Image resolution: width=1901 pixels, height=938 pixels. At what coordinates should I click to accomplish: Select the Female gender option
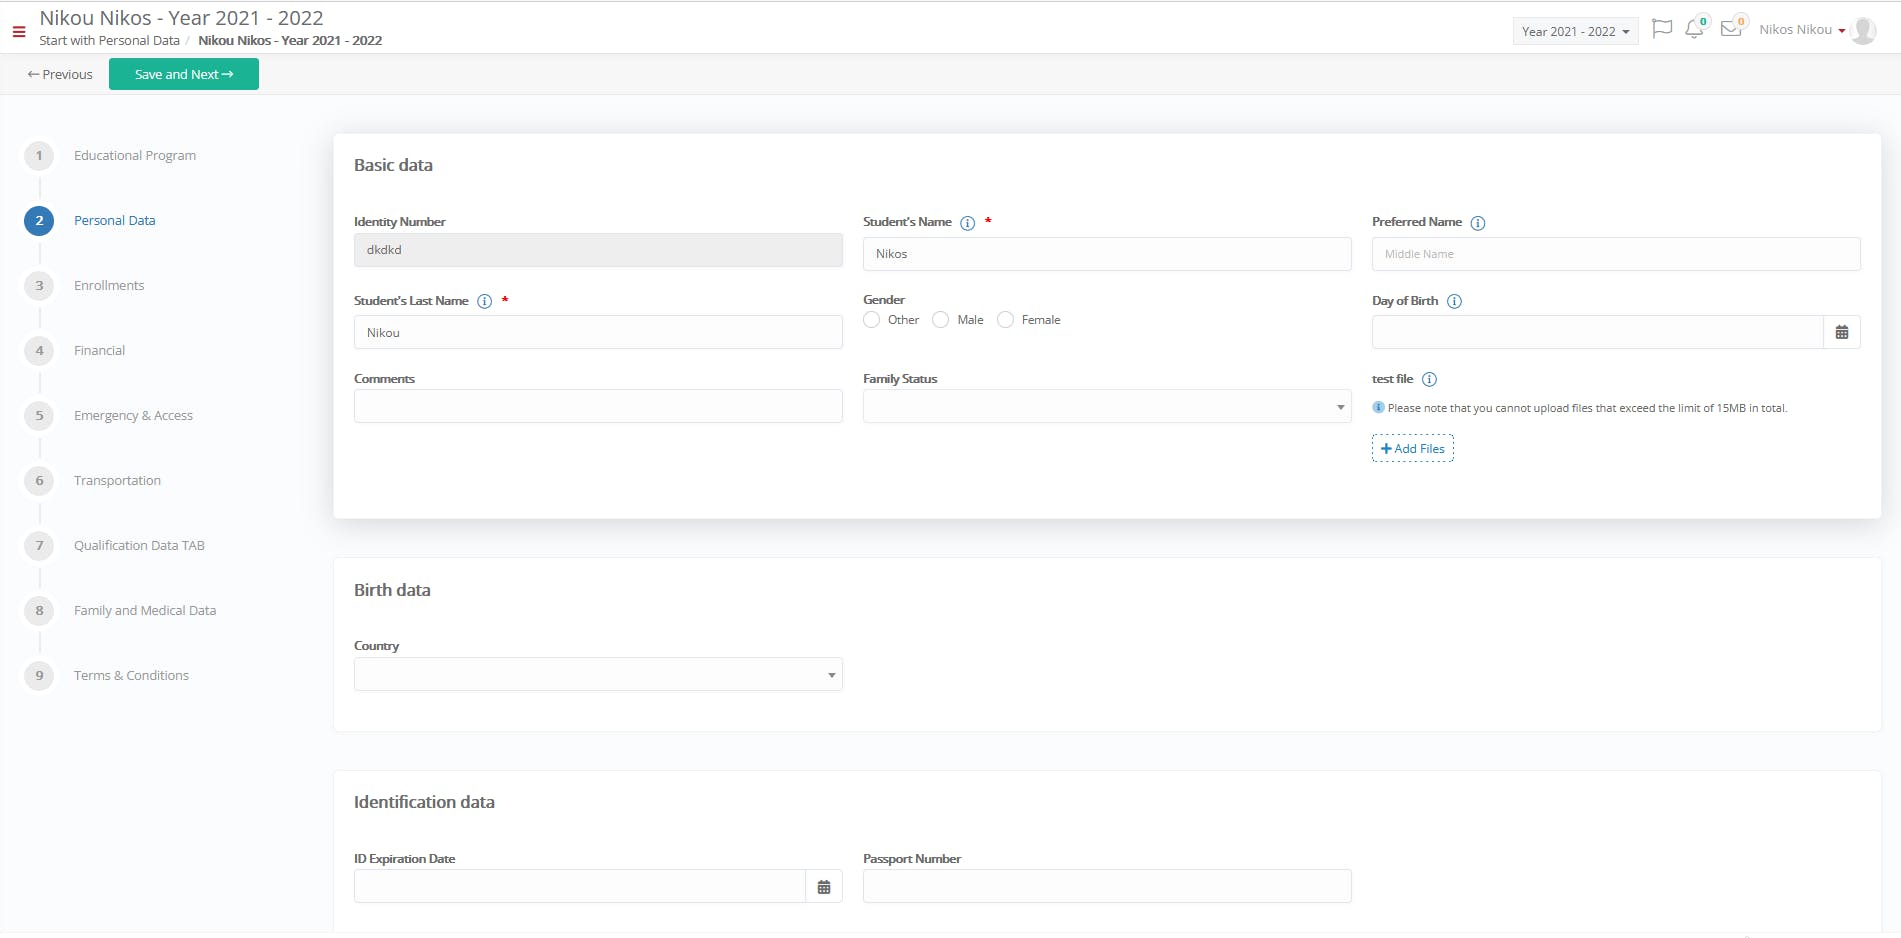[1006, 320]
